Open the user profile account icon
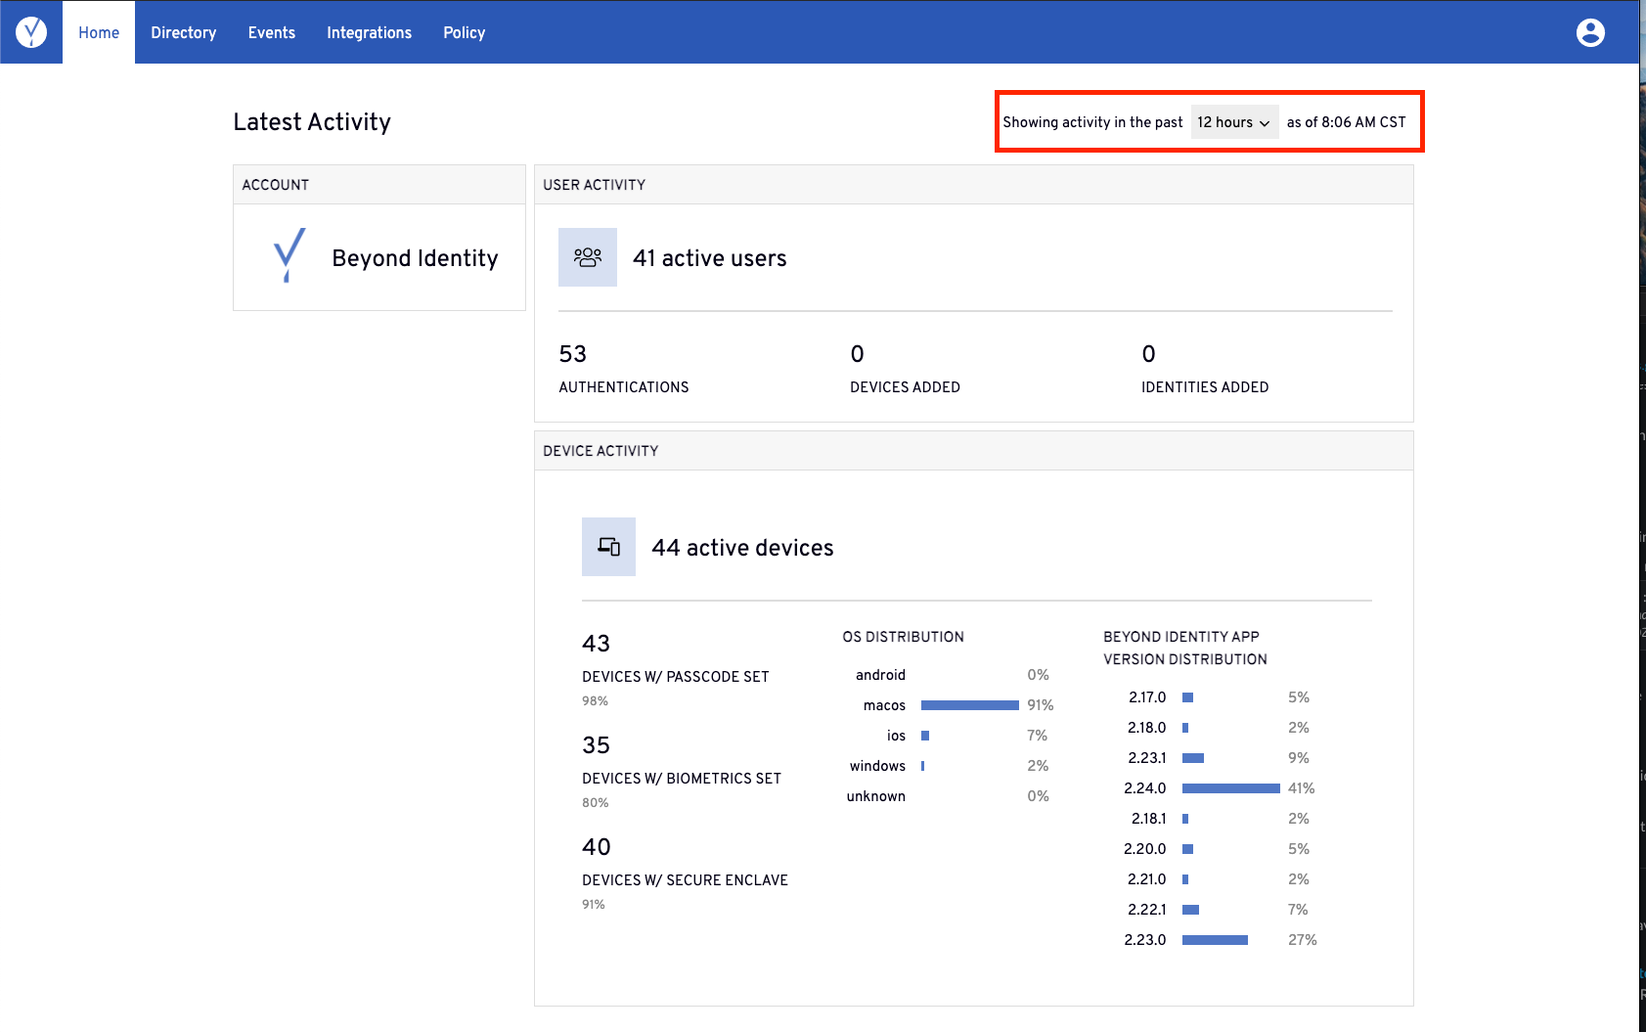Viewport: 1646px width, 1032px height. [1590, 32]
